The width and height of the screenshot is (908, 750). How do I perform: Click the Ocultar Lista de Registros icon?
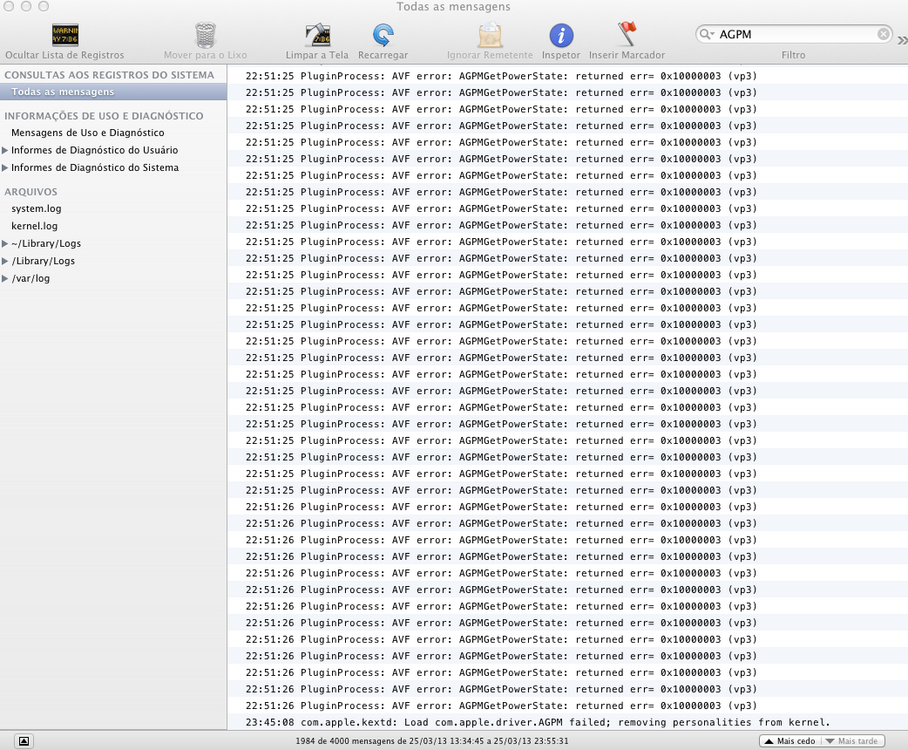(65, 36)
